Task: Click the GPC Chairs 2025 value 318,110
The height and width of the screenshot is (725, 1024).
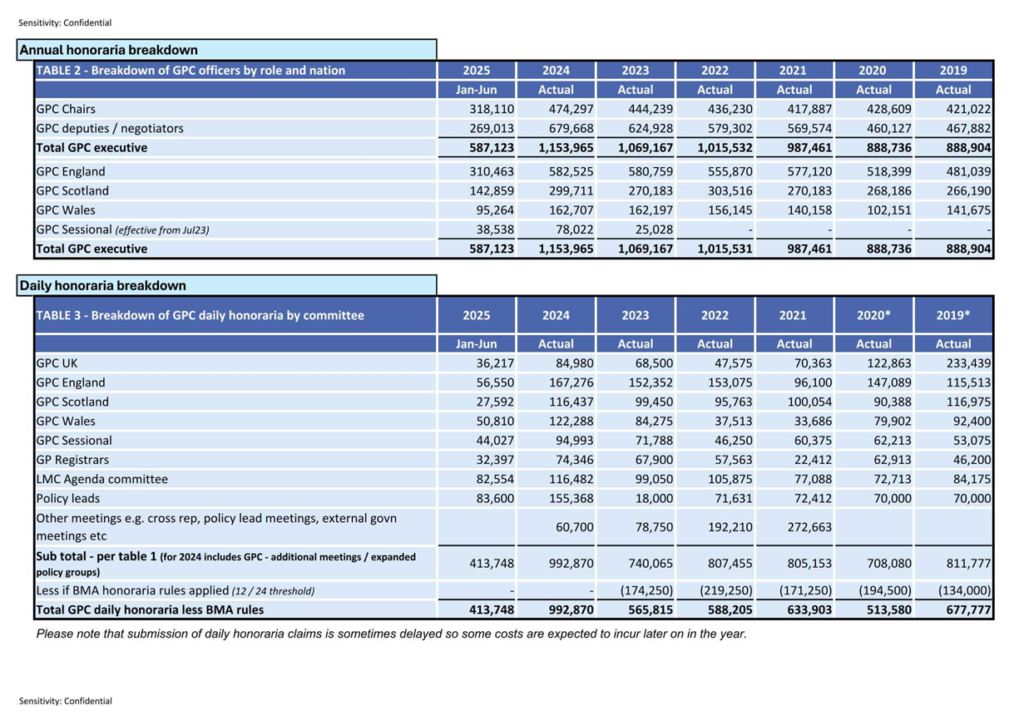Action: coord(492,109)
